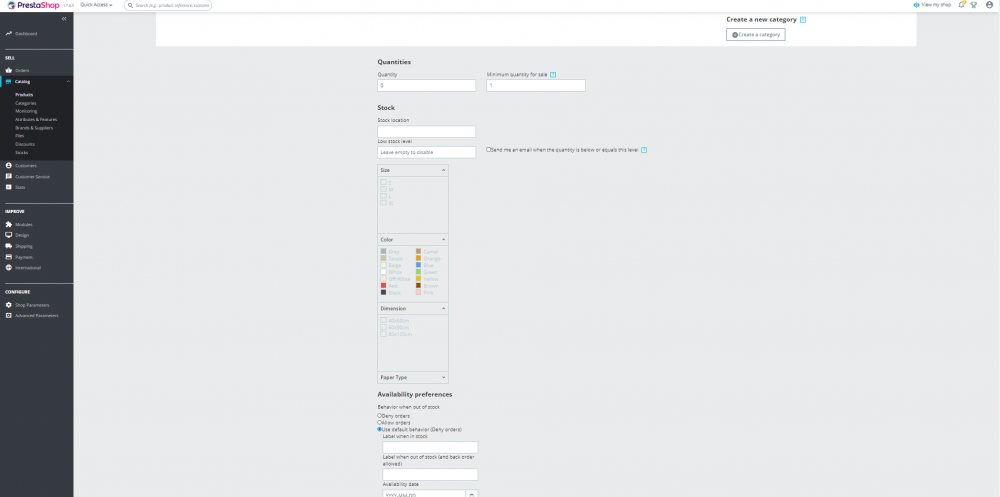Open Discounts in the Catalog menu

point(25,144)
